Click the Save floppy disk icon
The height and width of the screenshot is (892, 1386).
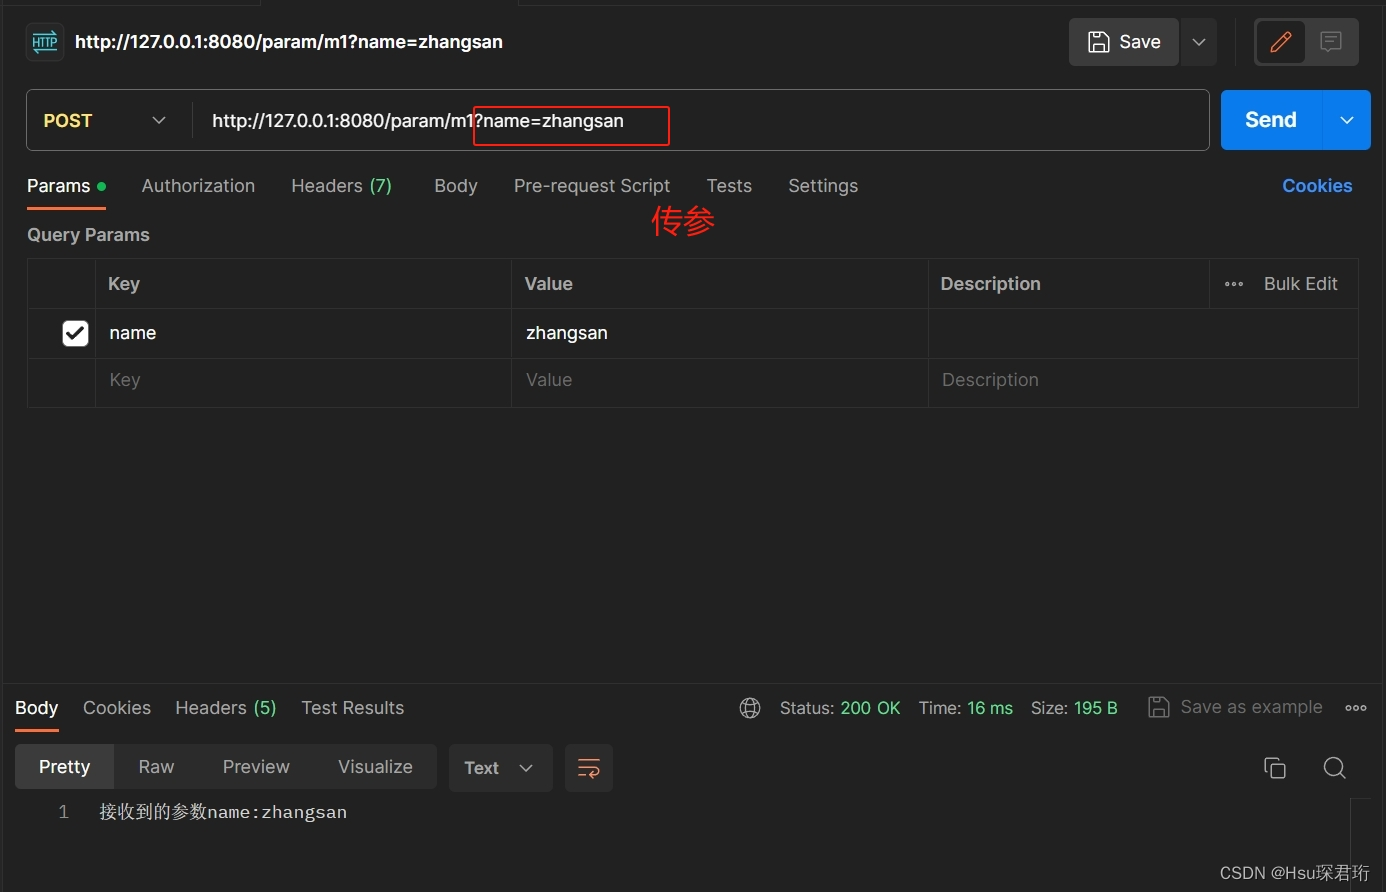1099,42
